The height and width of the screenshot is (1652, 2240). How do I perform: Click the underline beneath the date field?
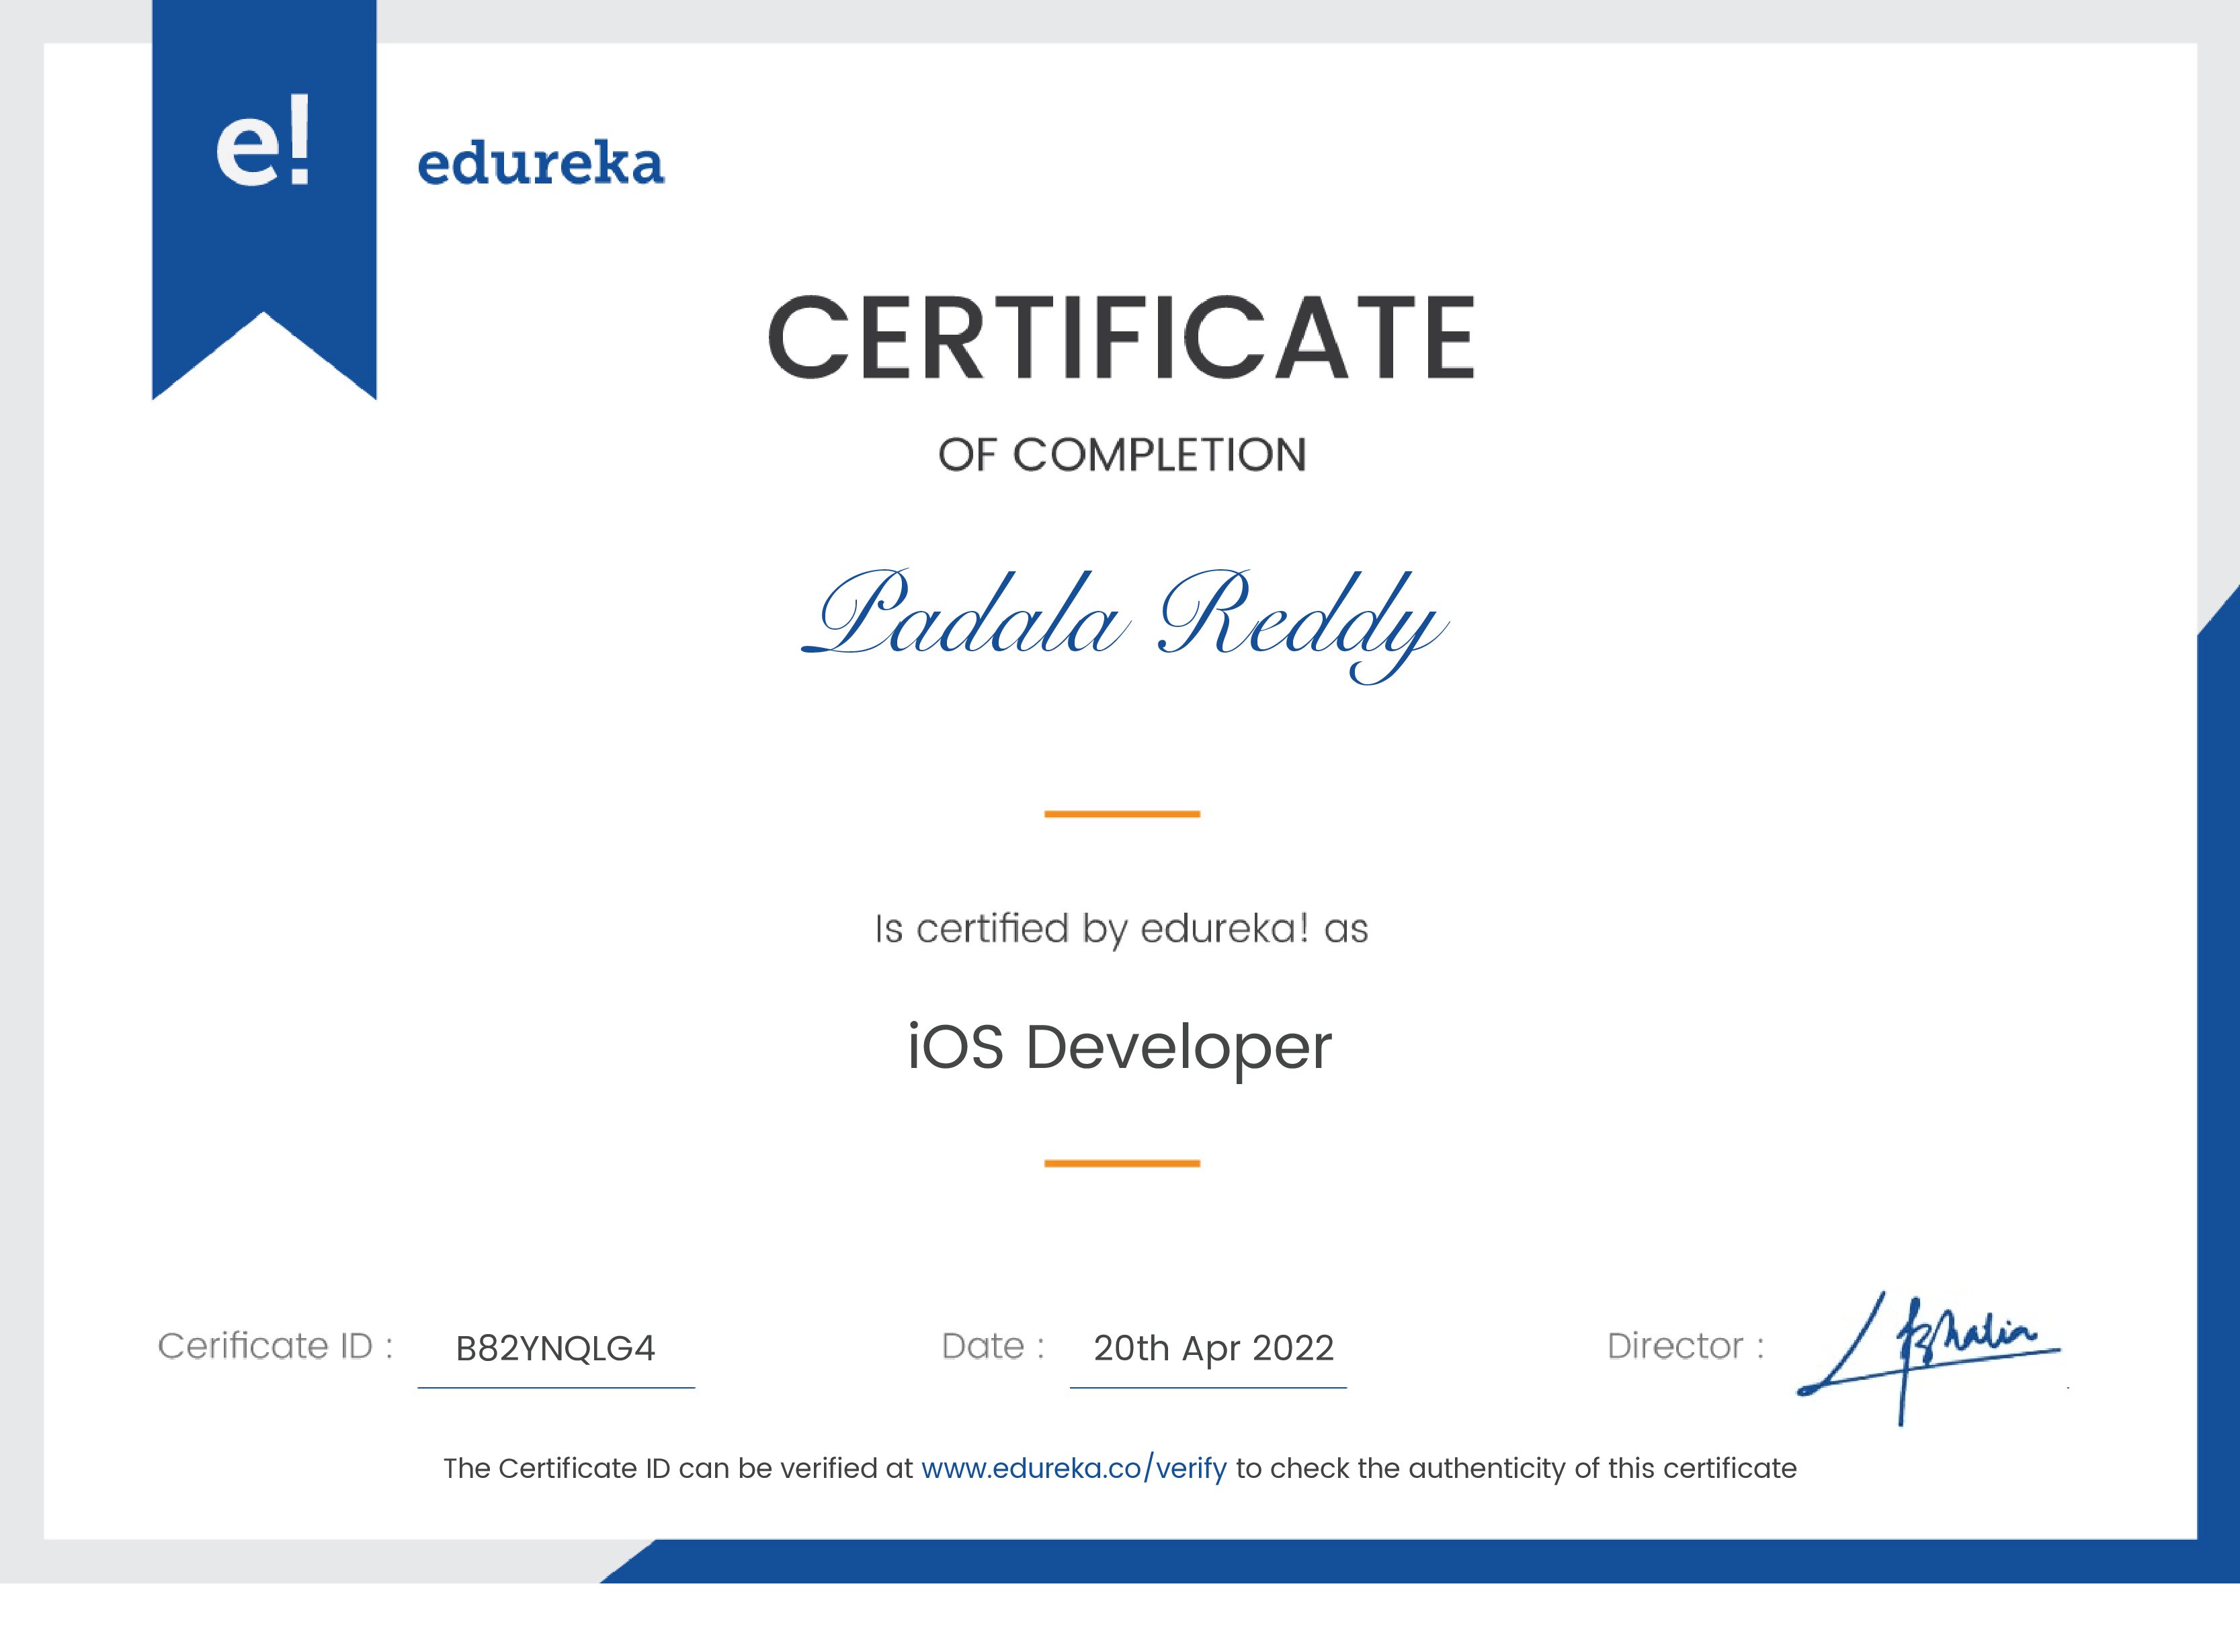point(1207,1387)
